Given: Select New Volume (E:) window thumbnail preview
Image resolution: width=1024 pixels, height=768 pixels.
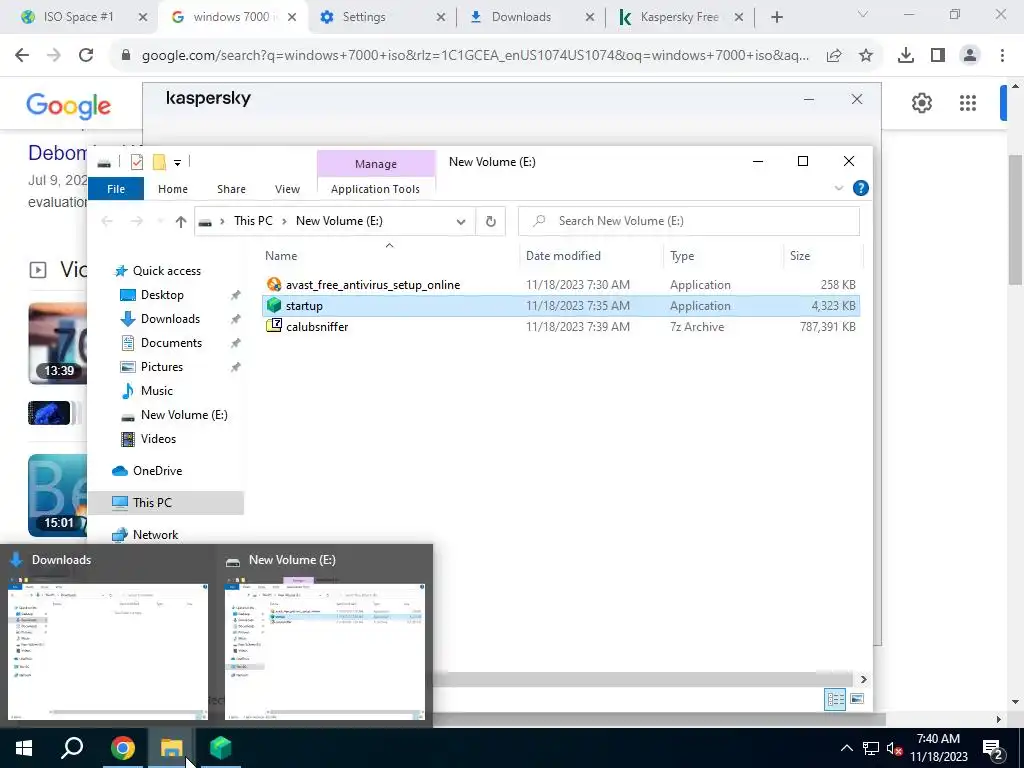Looking at the screenshot, I should point(325,635).
